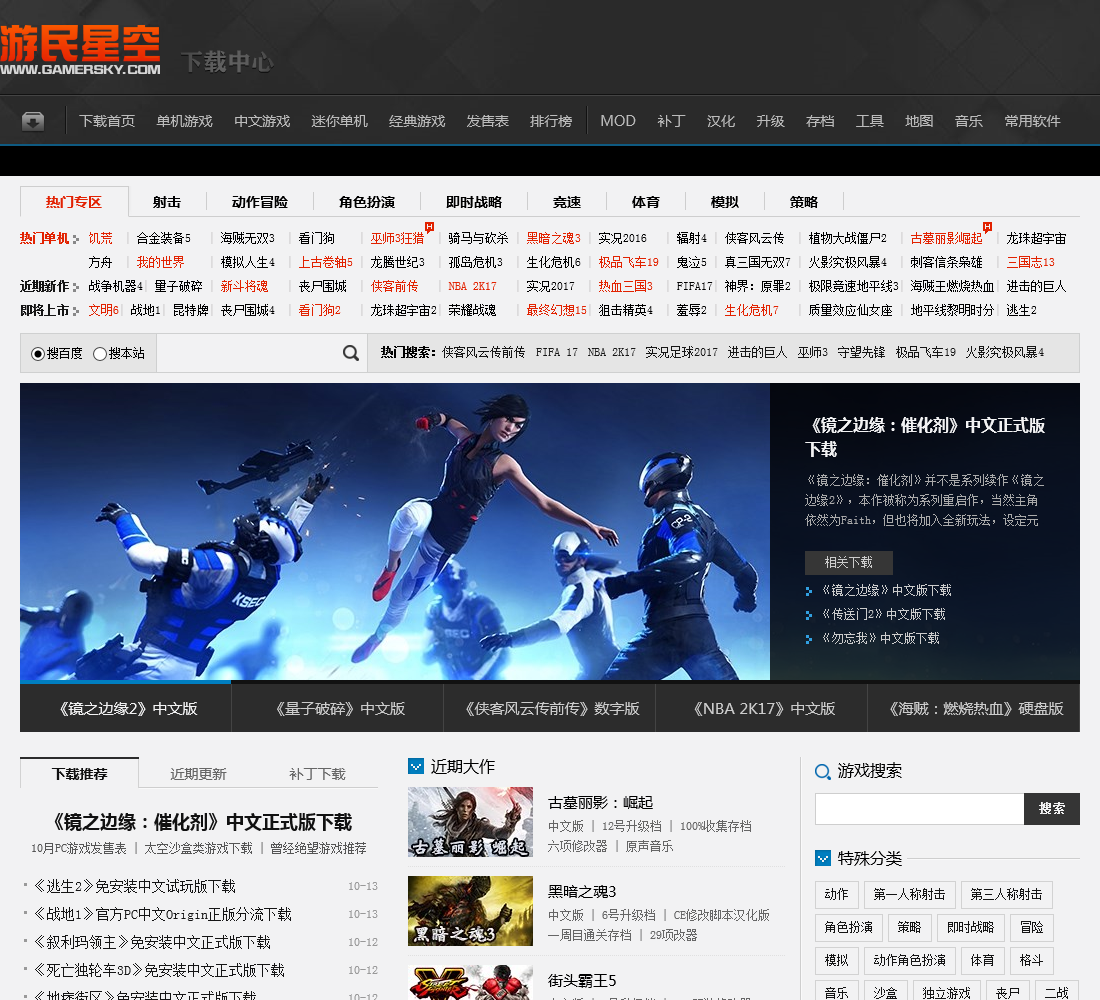Open 最终幻想15 upcoming game link
1100x1000 pixels.
[556, 310]
